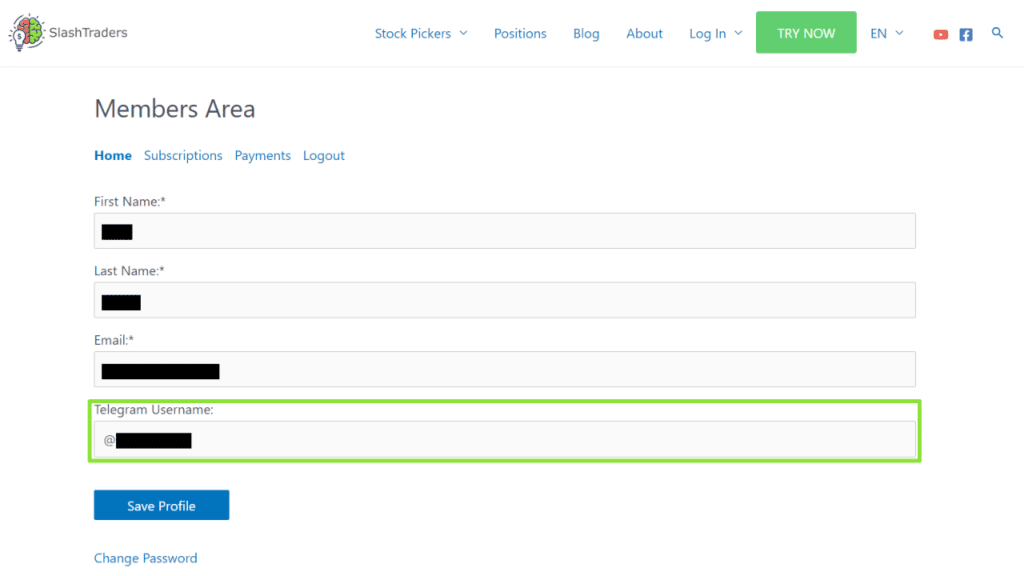Expand the Stock Pickers dropdown menu
Viewport: 1024px width, 576px height.
coord(420,33)
